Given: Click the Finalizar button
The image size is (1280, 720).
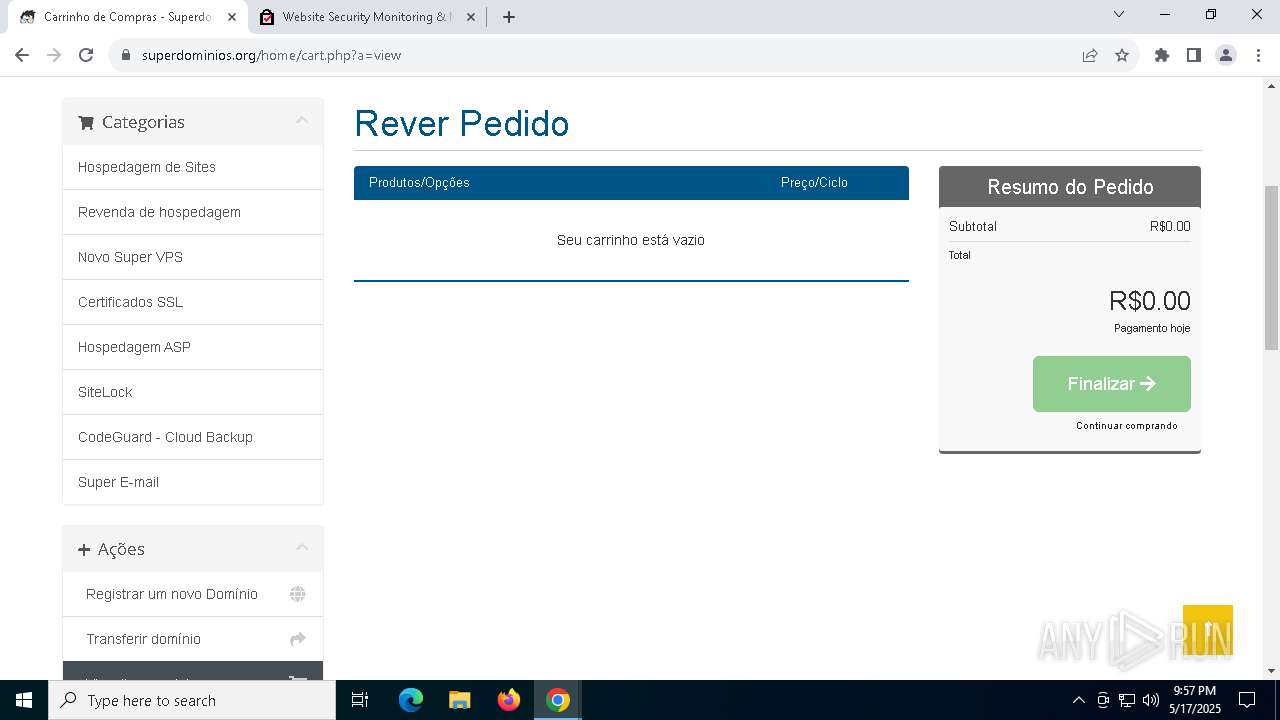Looking at the screenshot, I should pos(1112,384).
